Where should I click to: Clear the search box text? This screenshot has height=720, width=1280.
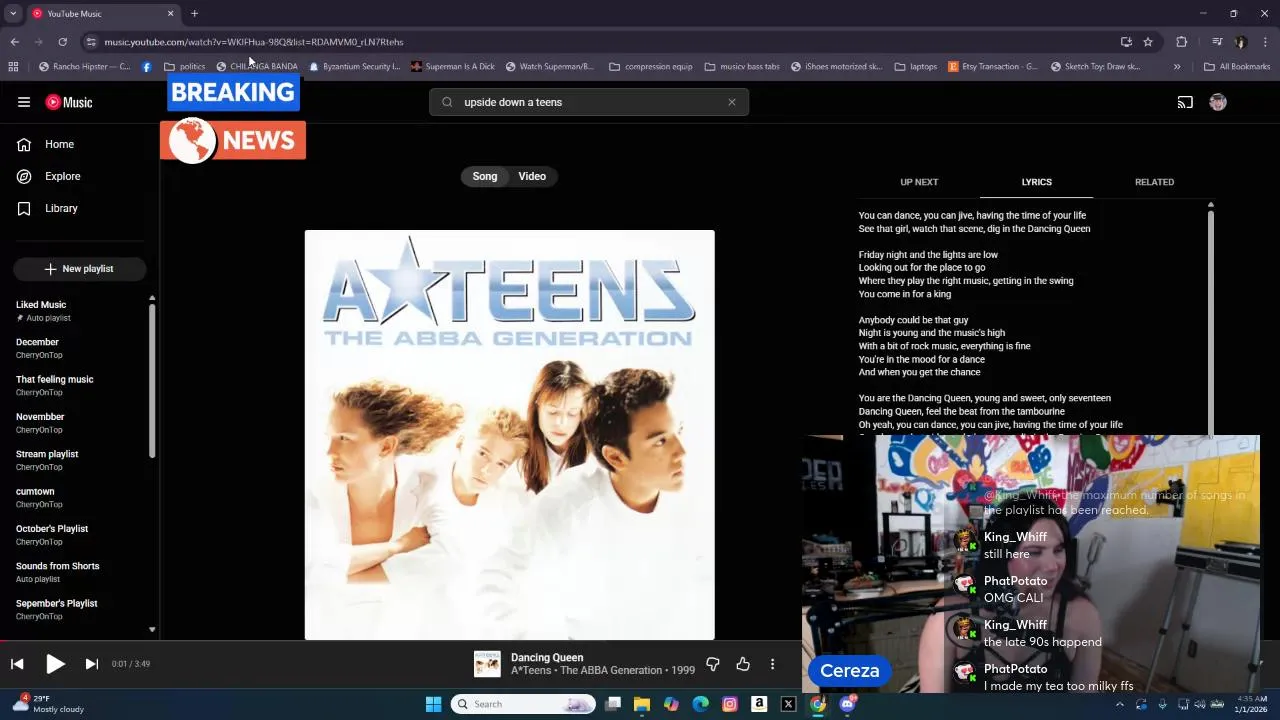click(x=731, y=102)
